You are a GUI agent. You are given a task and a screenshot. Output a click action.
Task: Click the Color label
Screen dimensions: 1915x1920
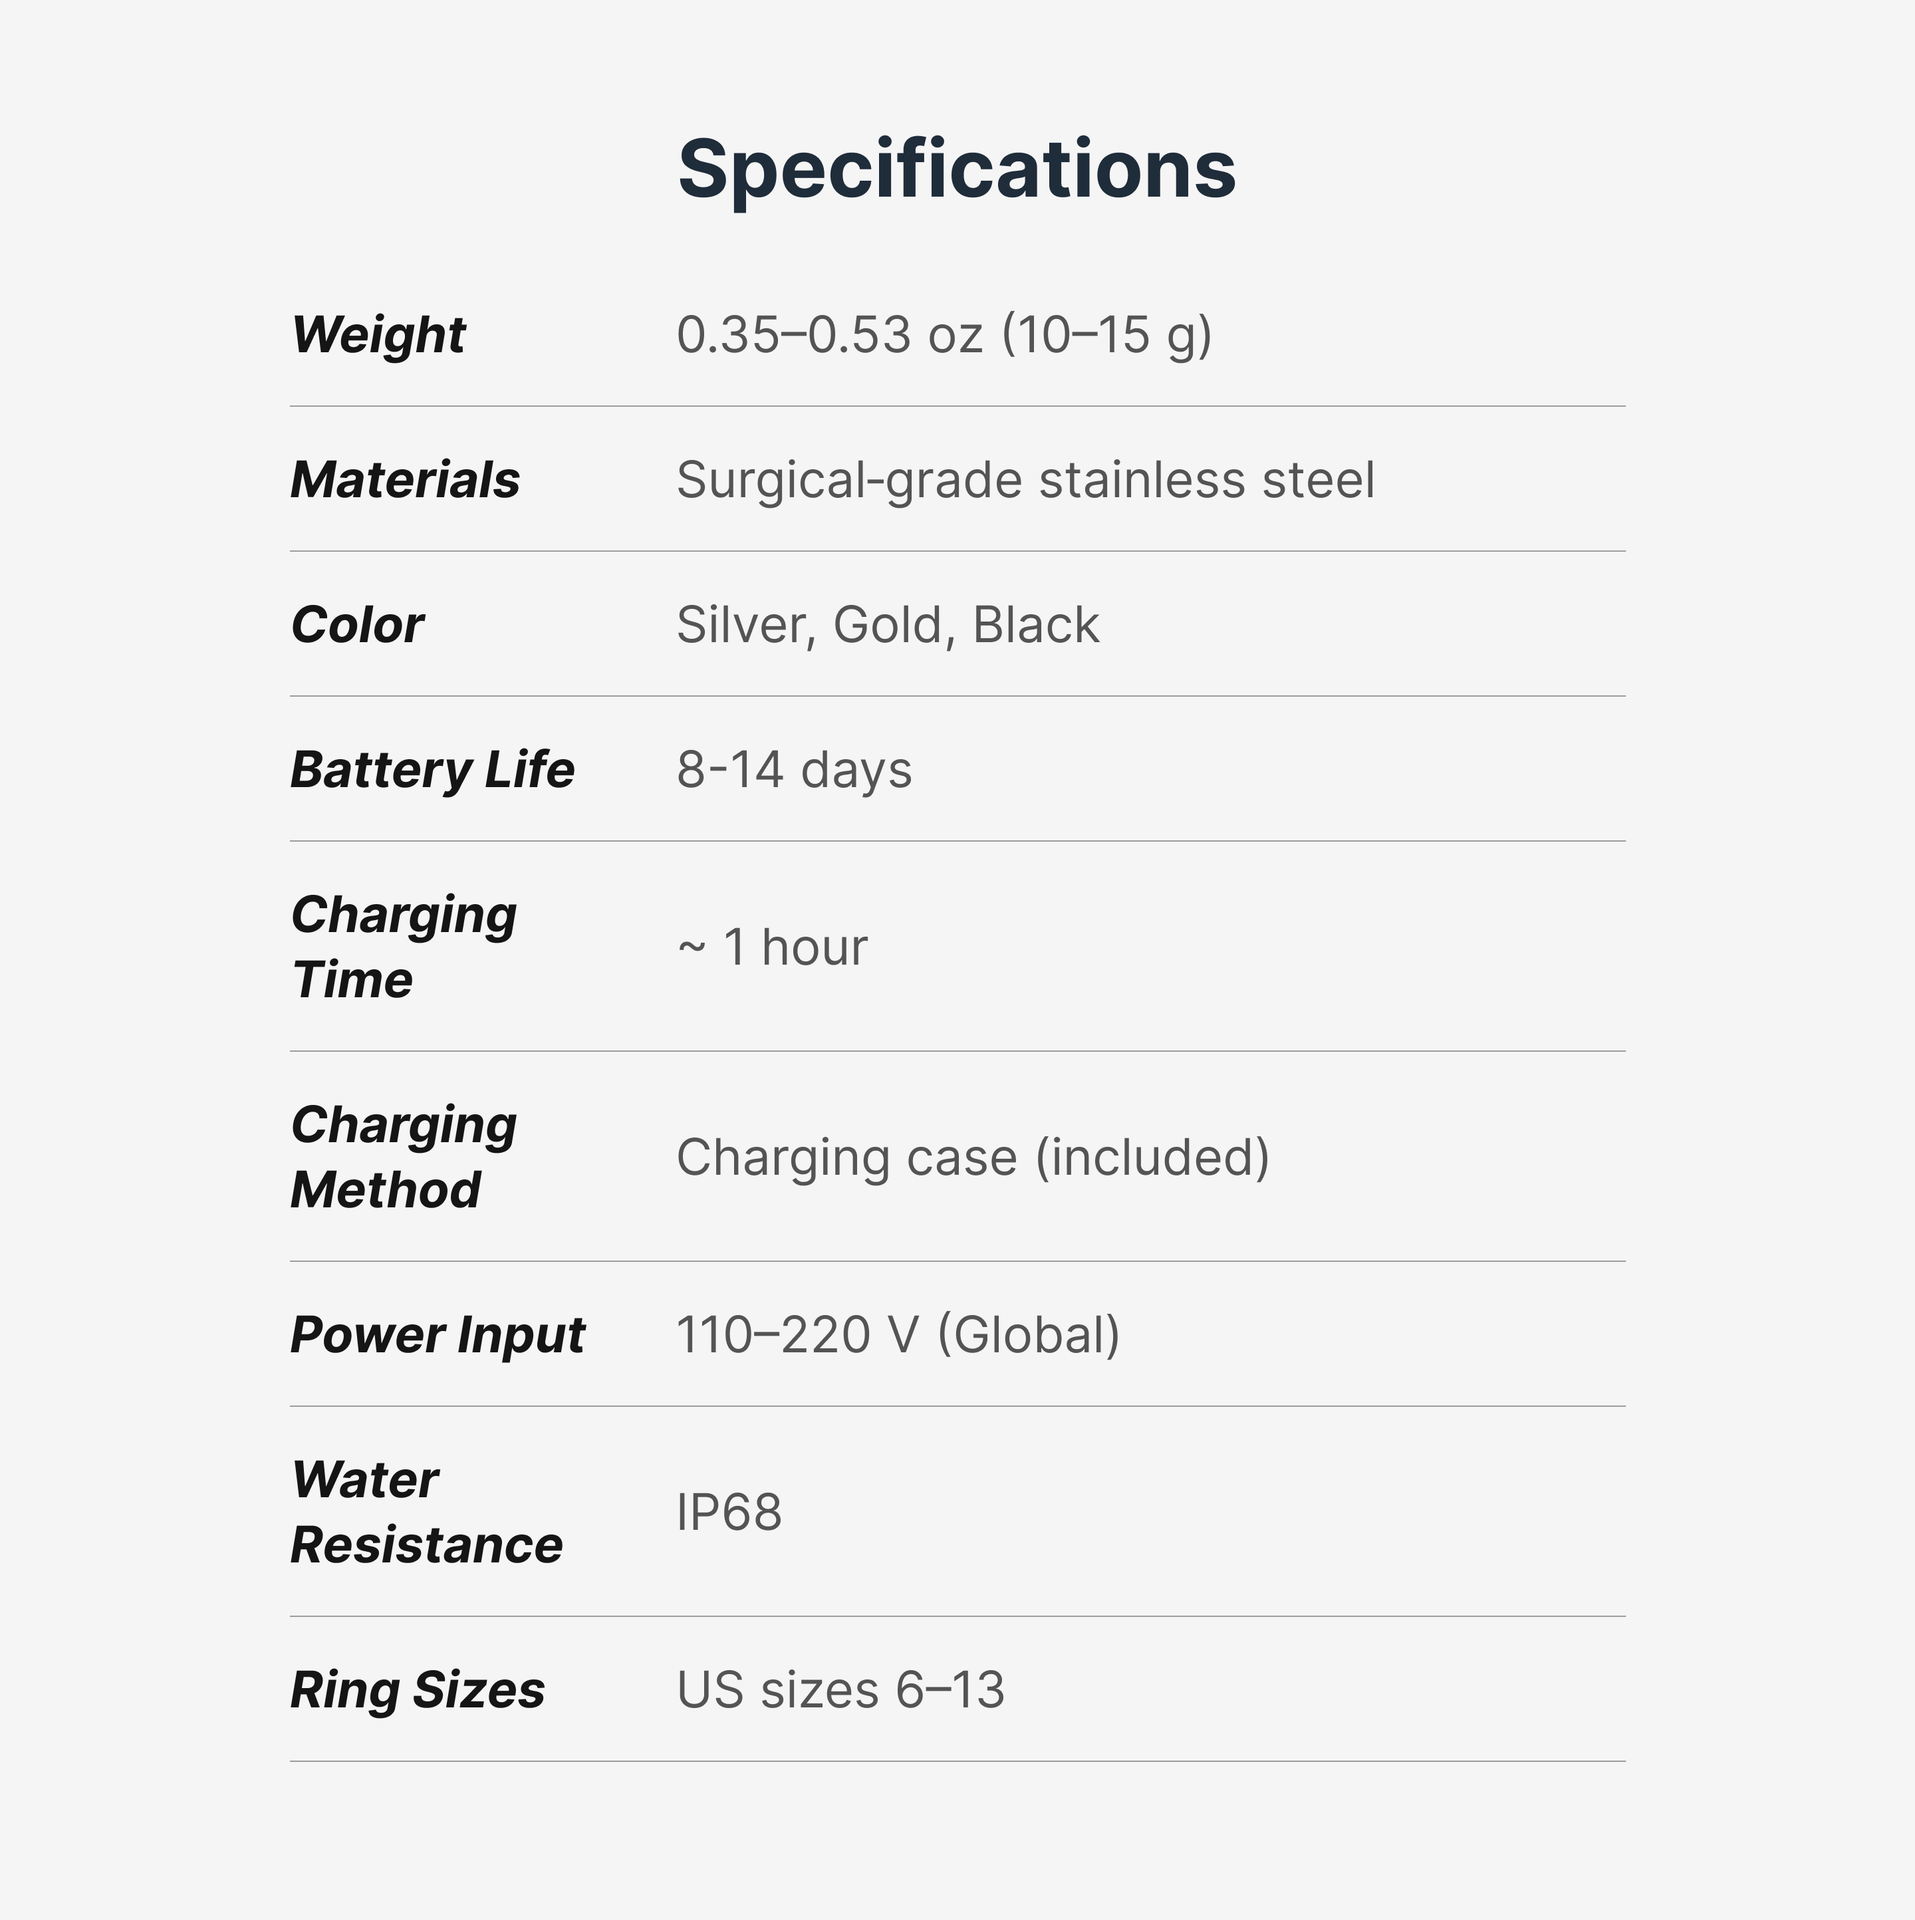pos(357,624)
